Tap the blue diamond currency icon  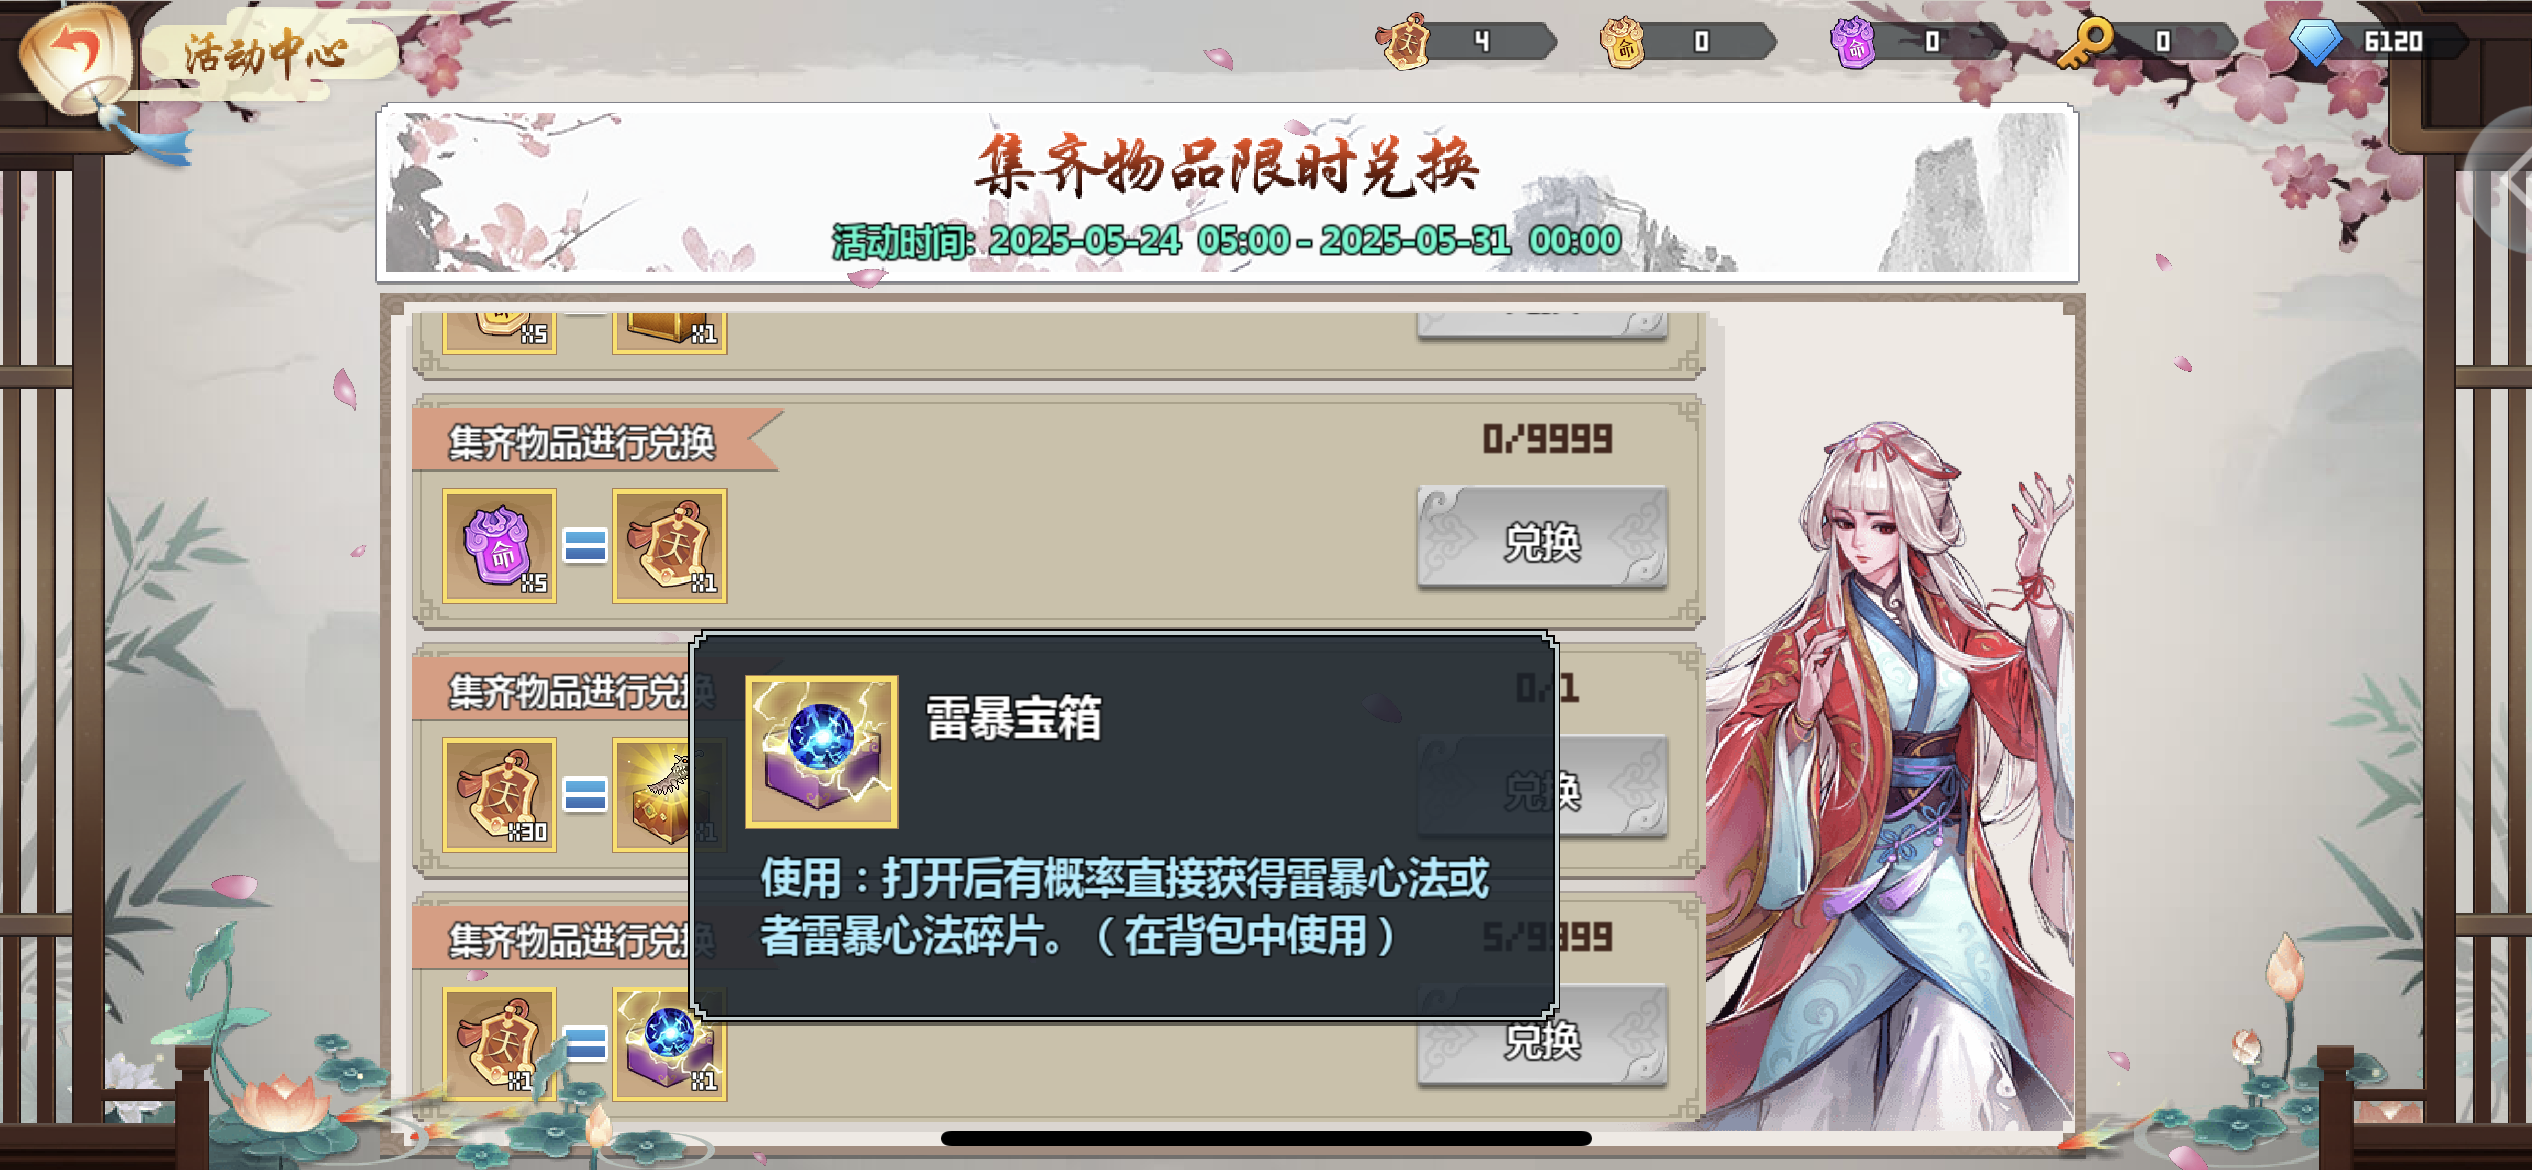click(x=2316, y=41)
